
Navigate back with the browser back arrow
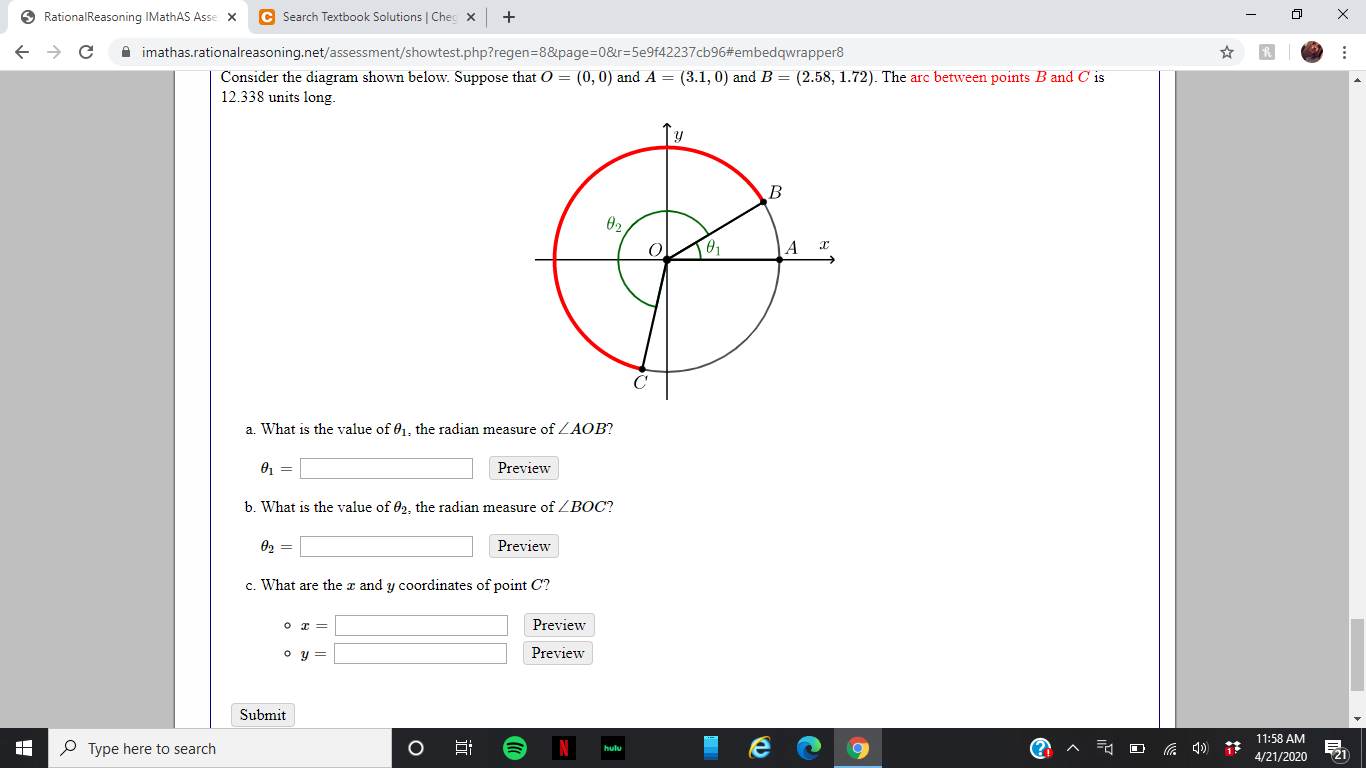(x=20, y=51)
